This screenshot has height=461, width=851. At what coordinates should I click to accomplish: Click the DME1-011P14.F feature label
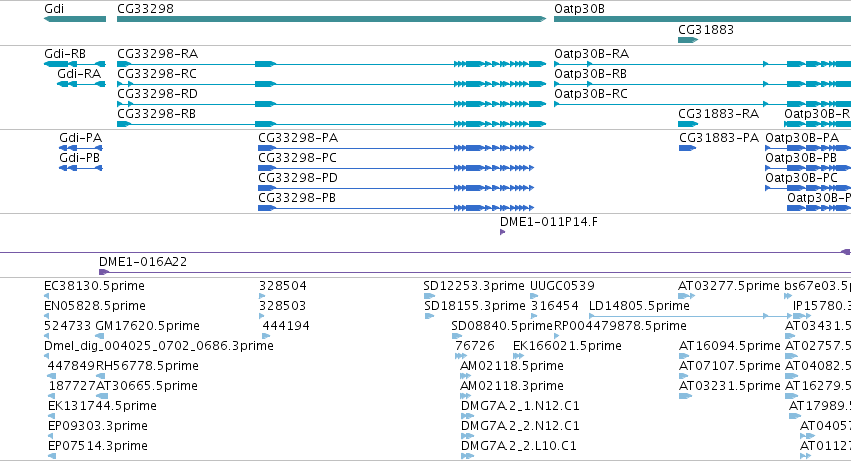coord(549,222)
